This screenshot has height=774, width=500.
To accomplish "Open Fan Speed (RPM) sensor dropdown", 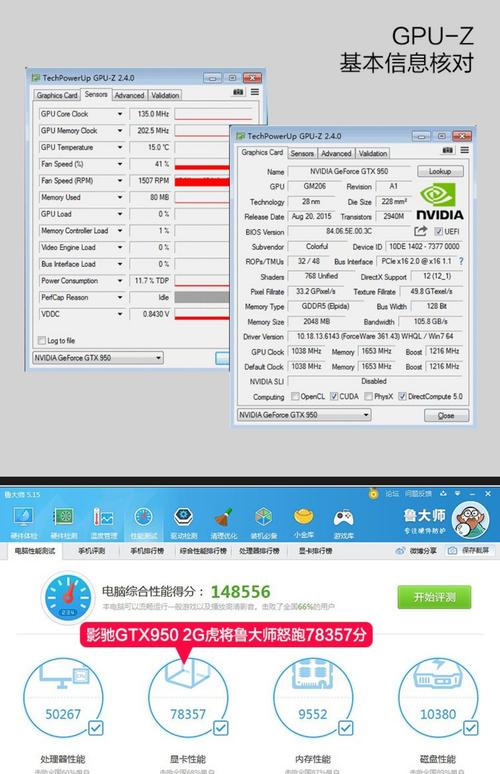I will tap(120, 181).
